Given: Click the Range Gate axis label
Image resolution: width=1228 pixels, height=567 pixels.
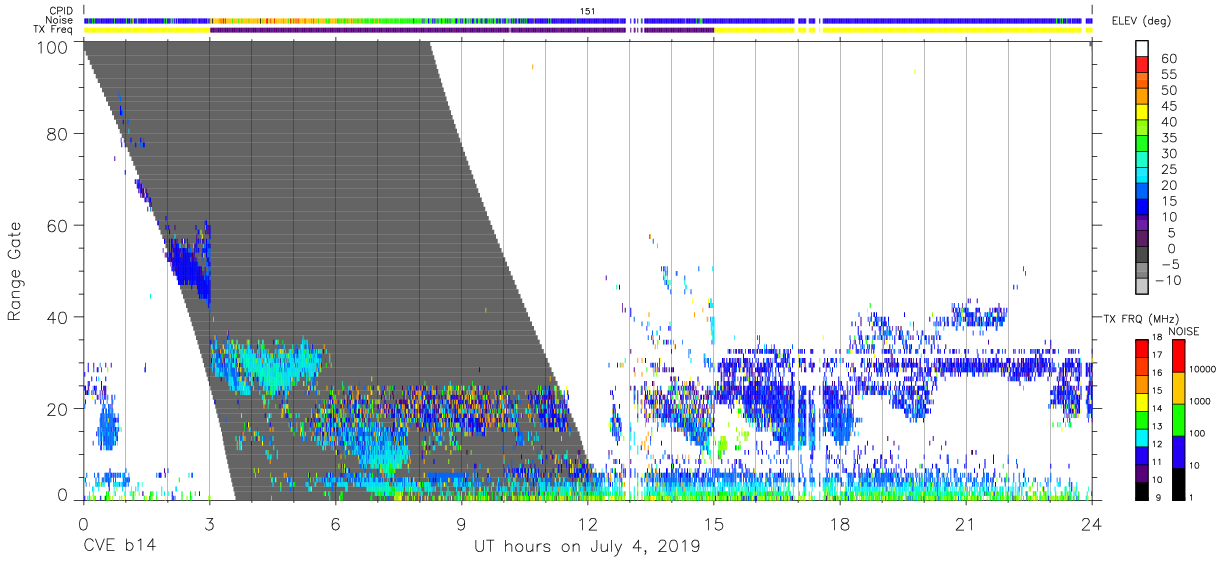Looking at the screenshot, I should coord(15,272).
